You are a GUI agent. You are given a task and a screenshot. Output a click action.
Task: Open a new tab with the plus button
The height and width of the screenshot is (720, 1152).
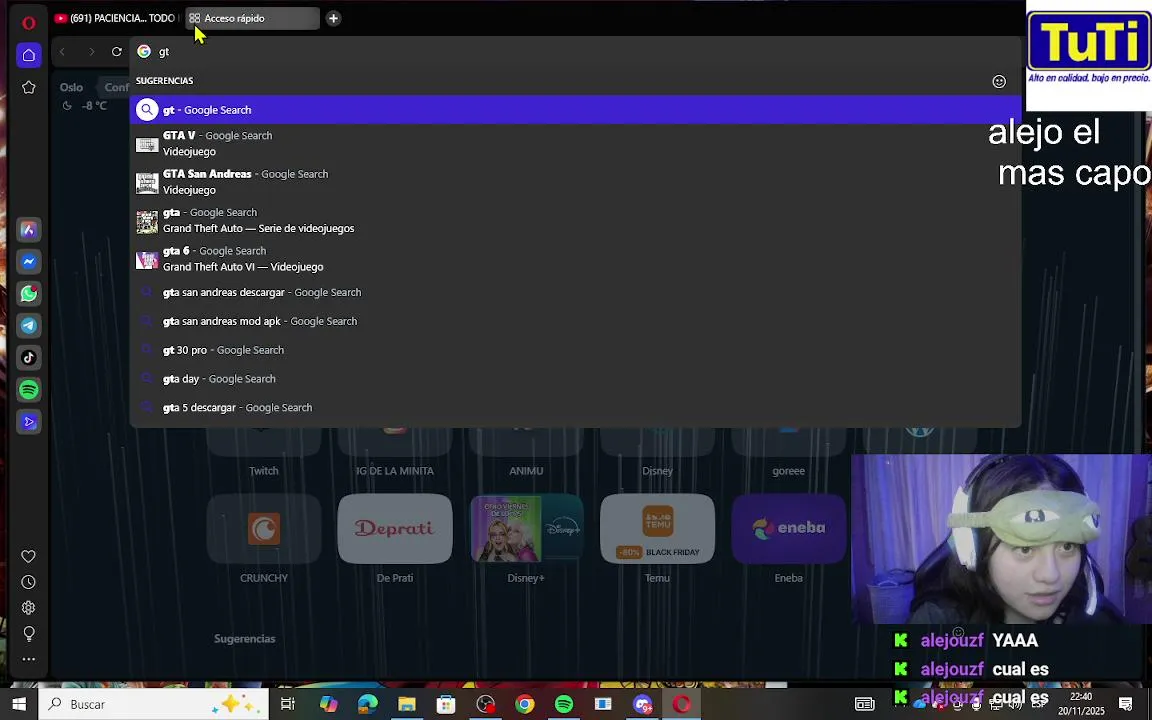point(334,18)
